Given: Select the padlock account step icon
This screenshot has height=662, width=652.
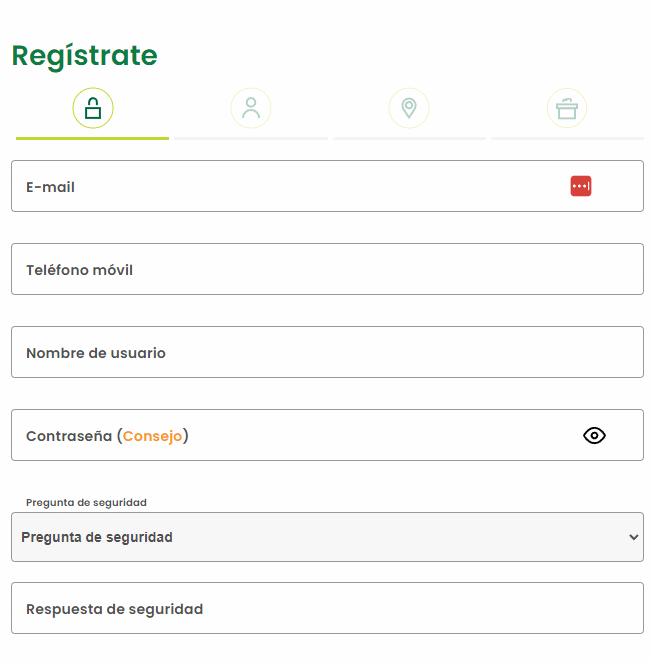Looking at the screenshot, I should pos(93,108).
